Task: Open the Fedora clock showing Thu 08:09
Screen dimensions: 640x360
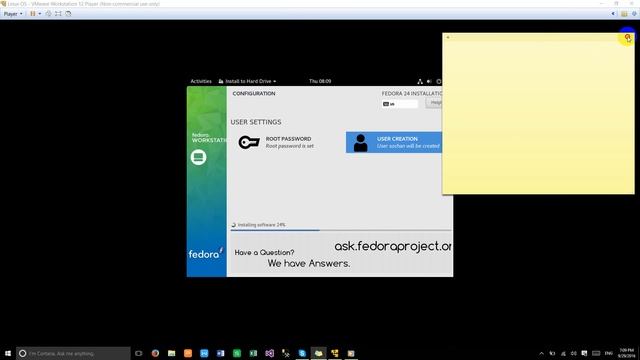Action: [320, 81]
